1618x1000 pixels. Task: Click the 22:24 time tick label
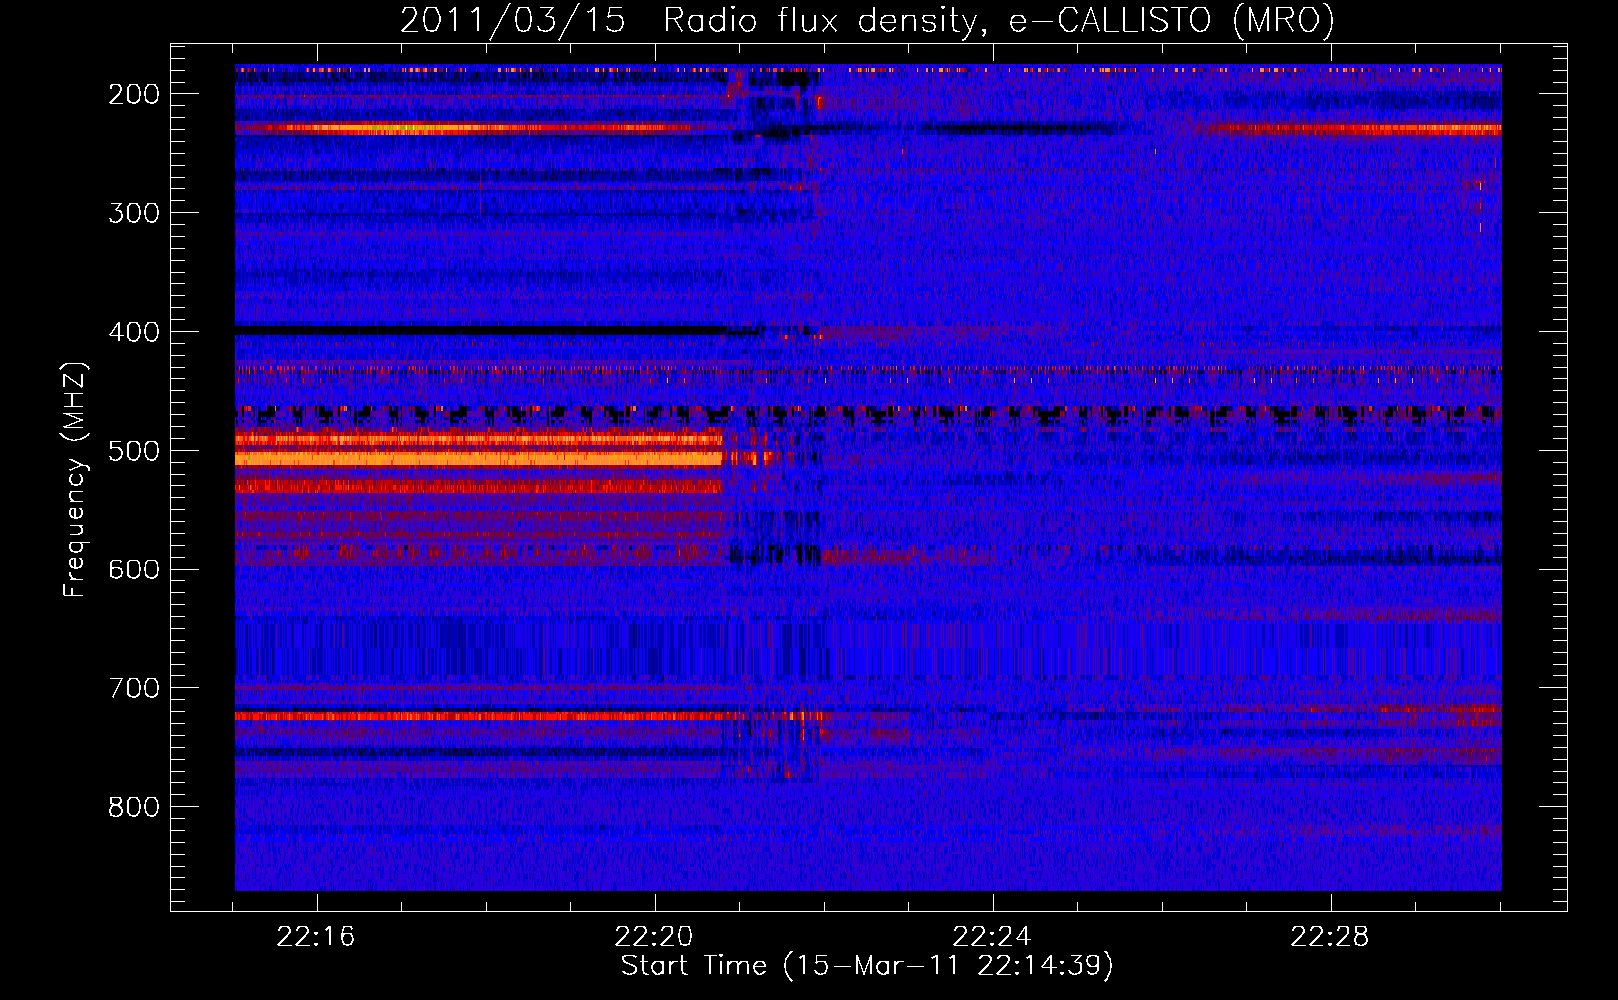(992, 937)
